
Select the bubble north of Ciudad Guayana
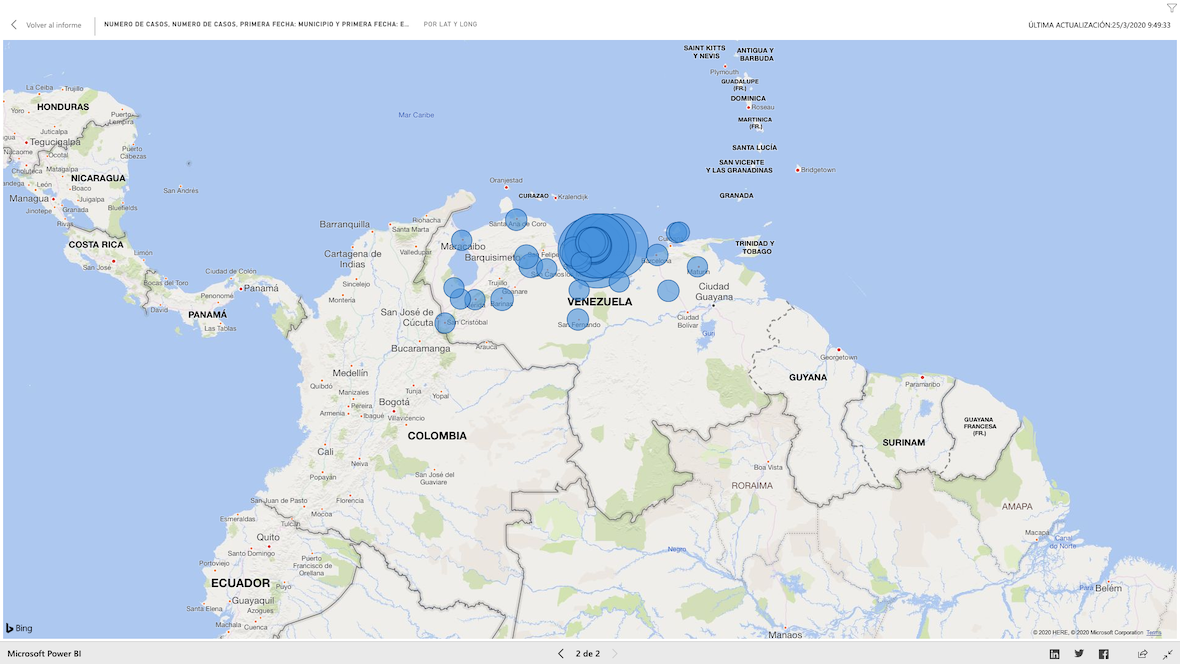point(697,267)
